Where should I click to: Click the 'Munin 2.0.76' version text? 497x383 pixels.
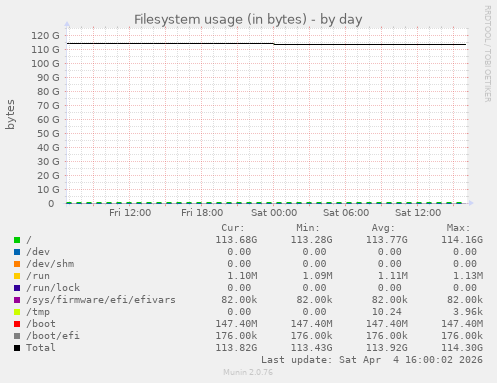click(x=248, y=372)
